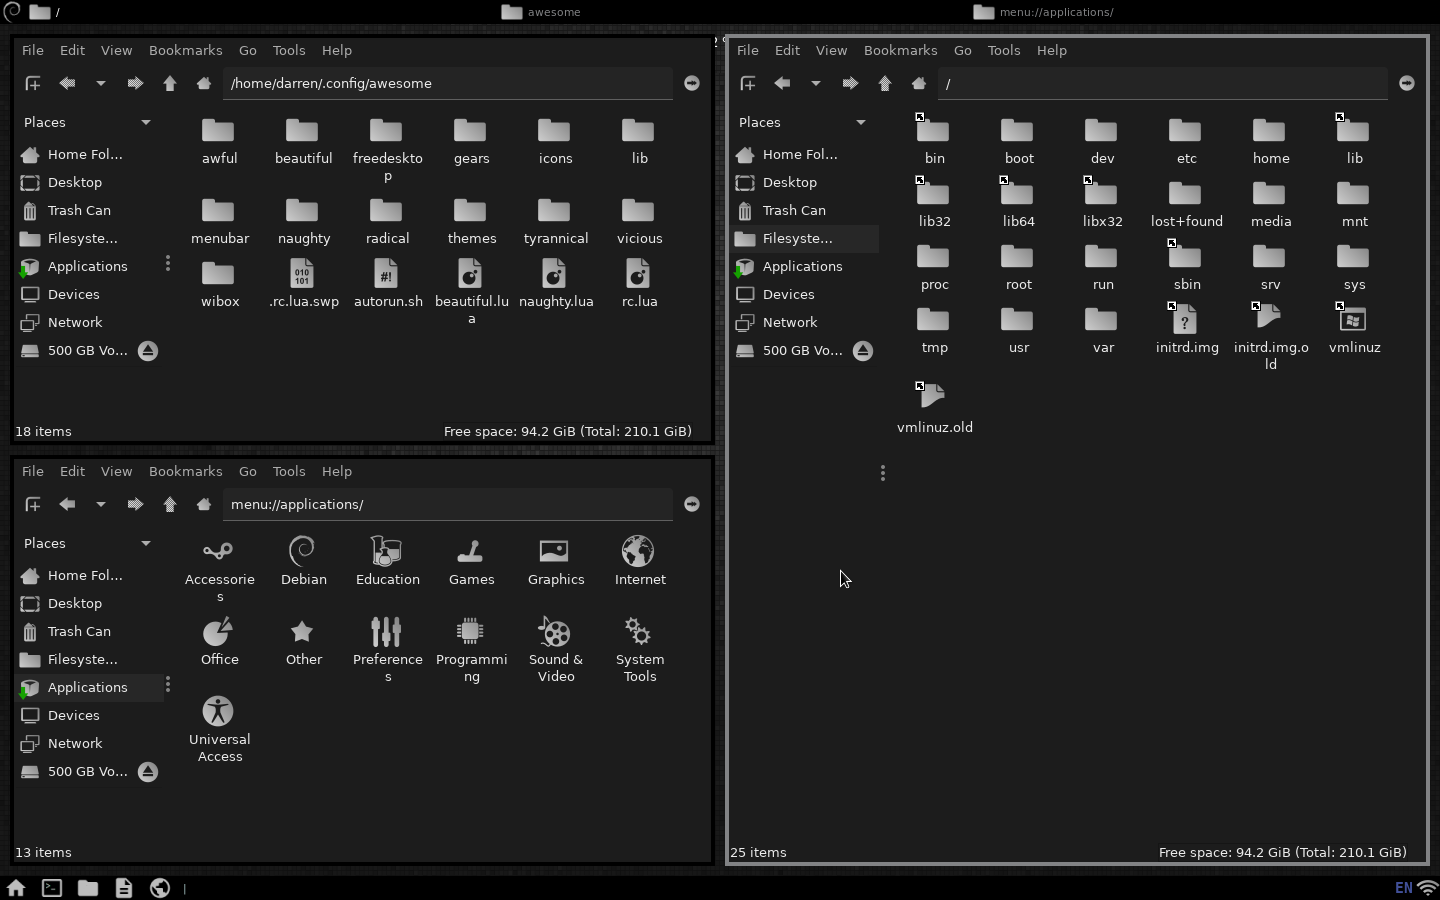
Task: Go back in the root / window
Action: click(782, 83)
